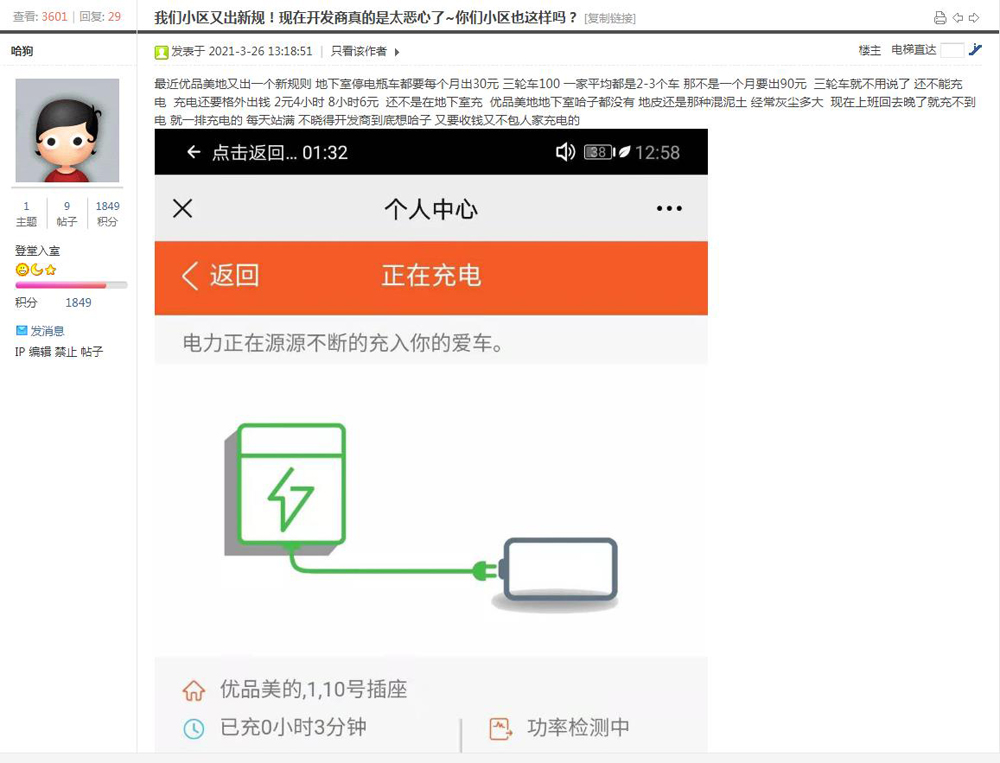Click the 返回 back chevron in orange bar
Screen dimensions: 1000x763
coord(190,276)
